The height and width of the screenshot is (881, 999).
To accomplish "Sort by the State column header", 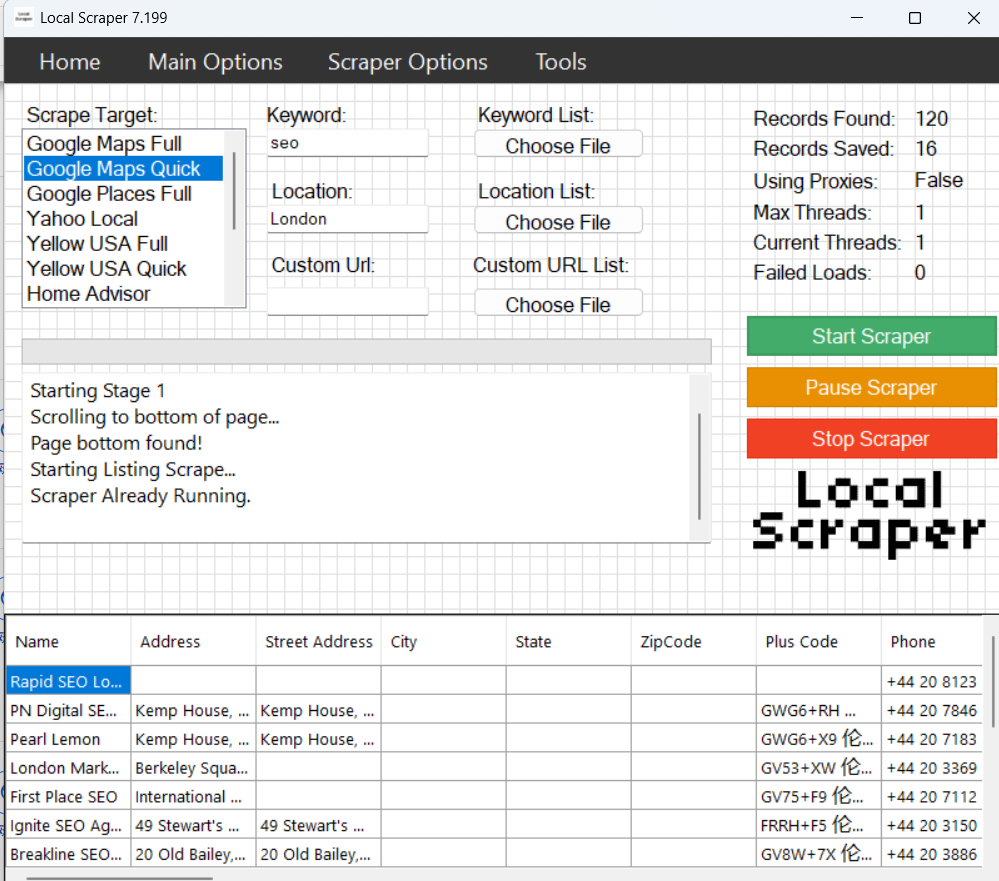I will 568,641.
